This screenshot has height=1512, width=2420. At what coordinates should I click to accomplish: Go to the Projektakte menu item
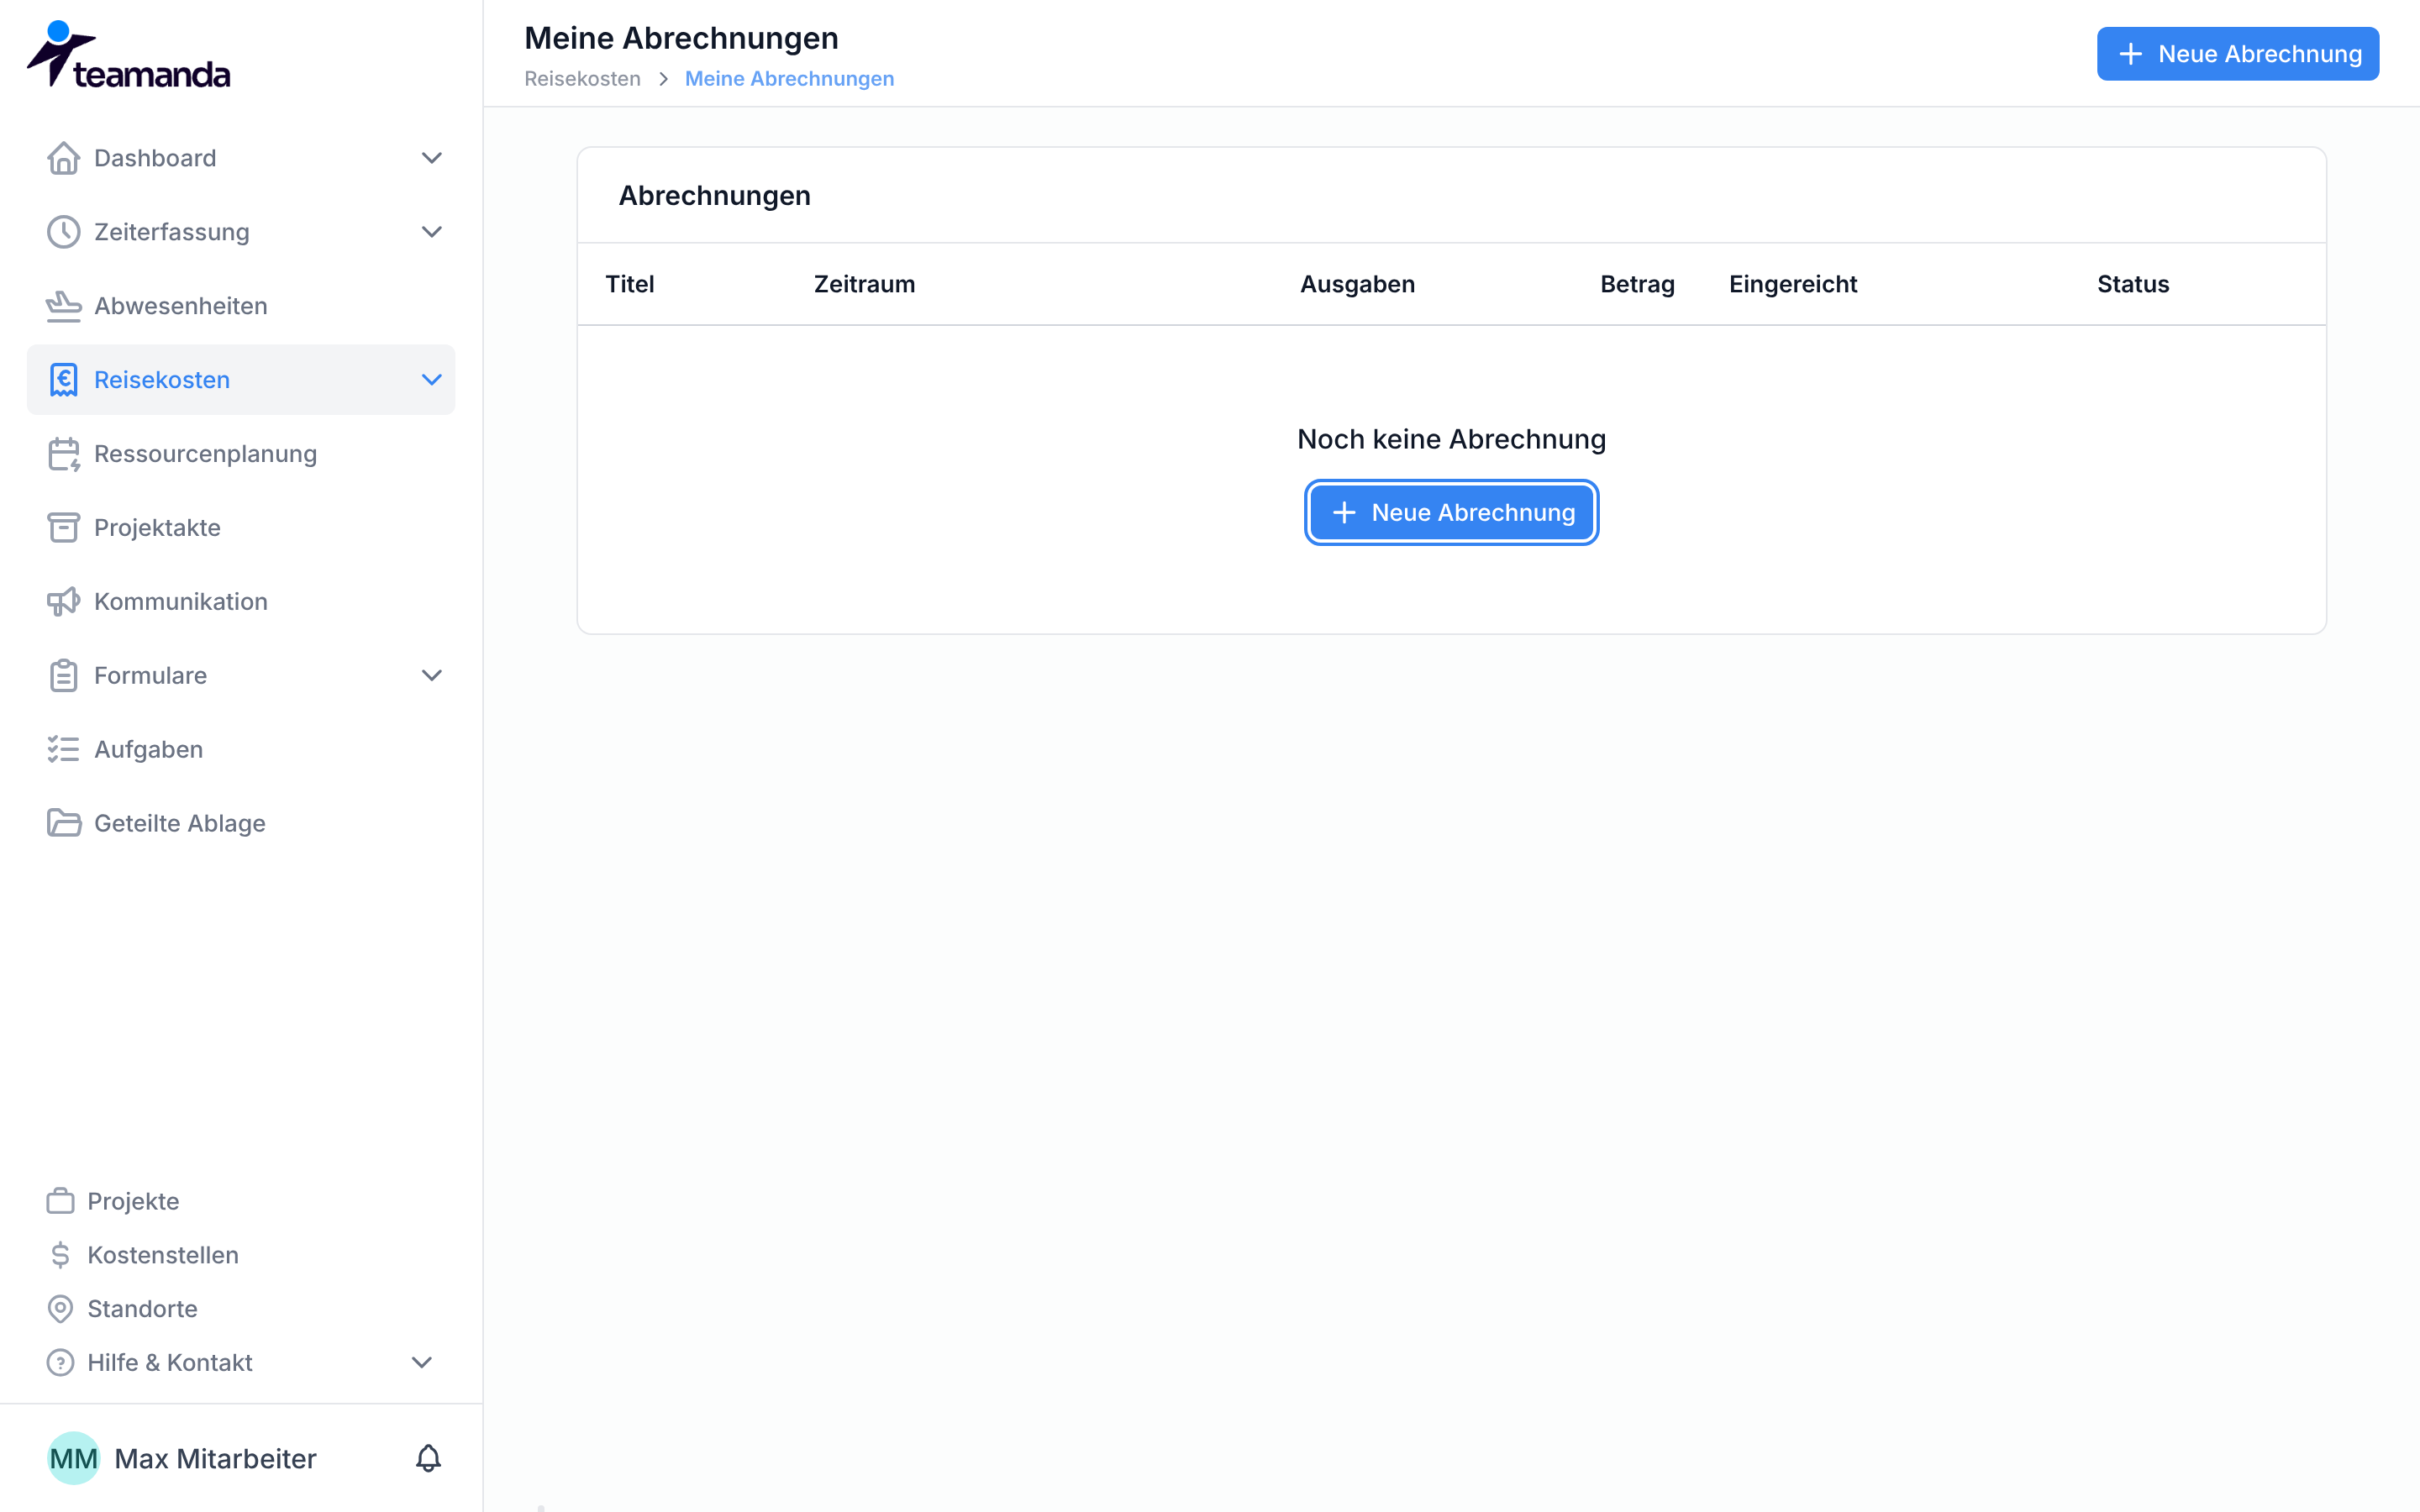pos(240,528)
